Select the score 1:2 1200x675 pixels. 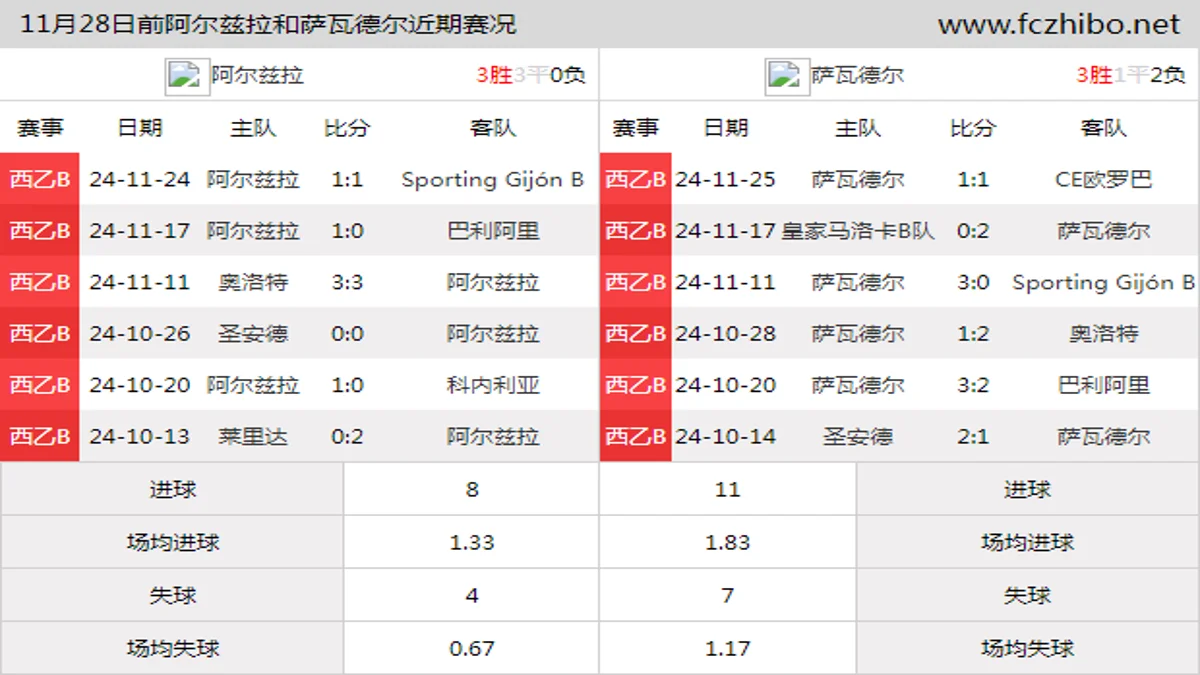pos(973,334)
